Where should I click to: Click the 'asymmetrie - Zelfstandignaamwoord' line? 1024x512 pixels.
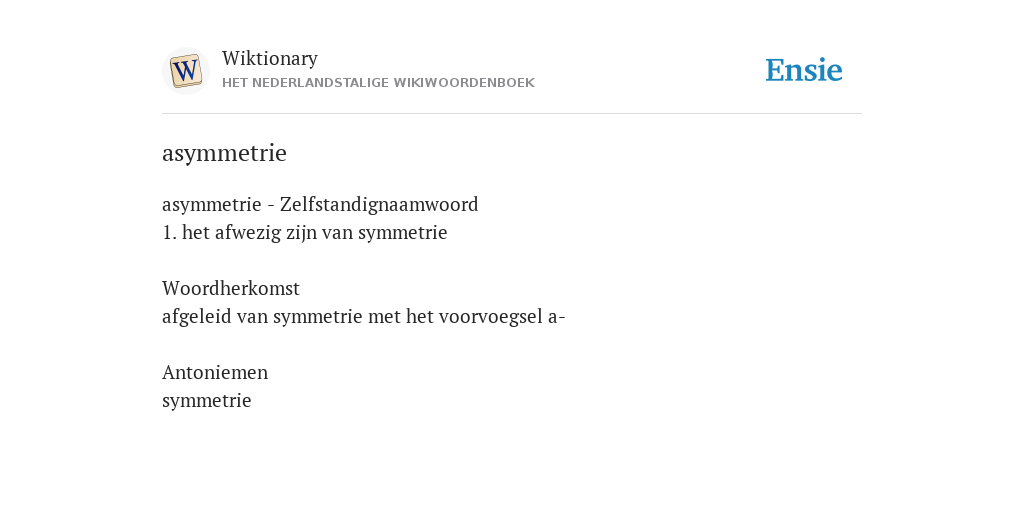coord(320,204)
